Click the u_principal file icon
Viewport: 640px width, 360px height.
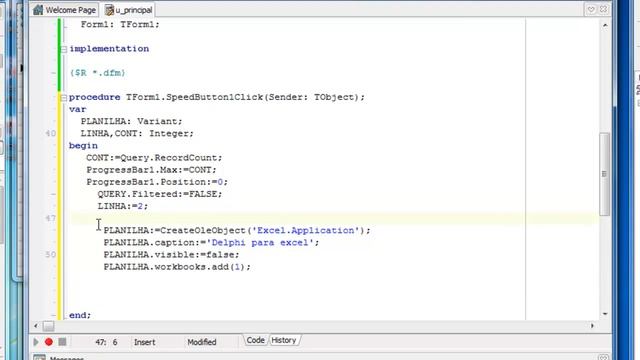tap(109, 10)
